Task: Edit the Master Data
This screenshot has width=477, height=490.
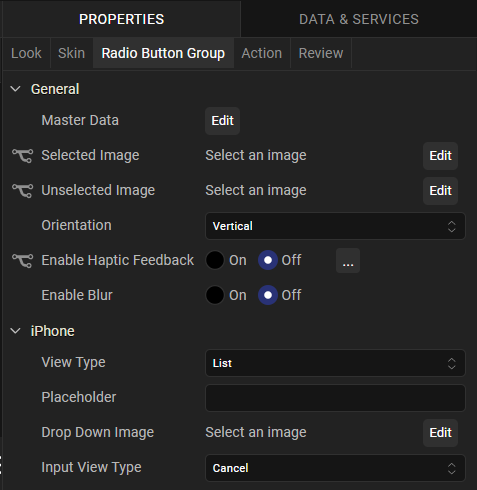Action: pyautogui.click(x=222, y=121)
